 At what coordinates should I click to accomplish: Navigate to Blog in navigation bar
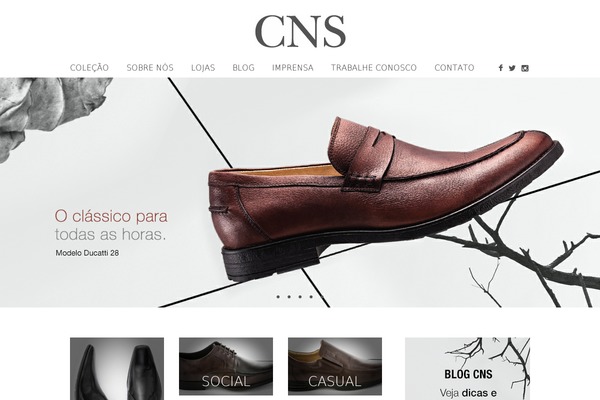pyautogui.click(x=243, y=68)
